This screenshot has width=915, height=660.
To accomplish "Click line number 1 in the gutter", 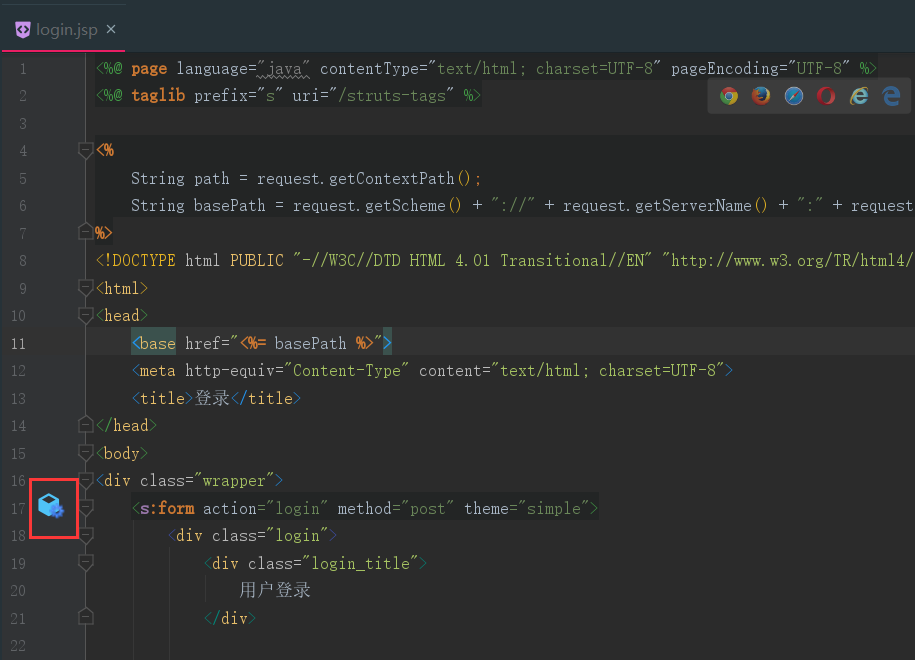I will point(23,69).
